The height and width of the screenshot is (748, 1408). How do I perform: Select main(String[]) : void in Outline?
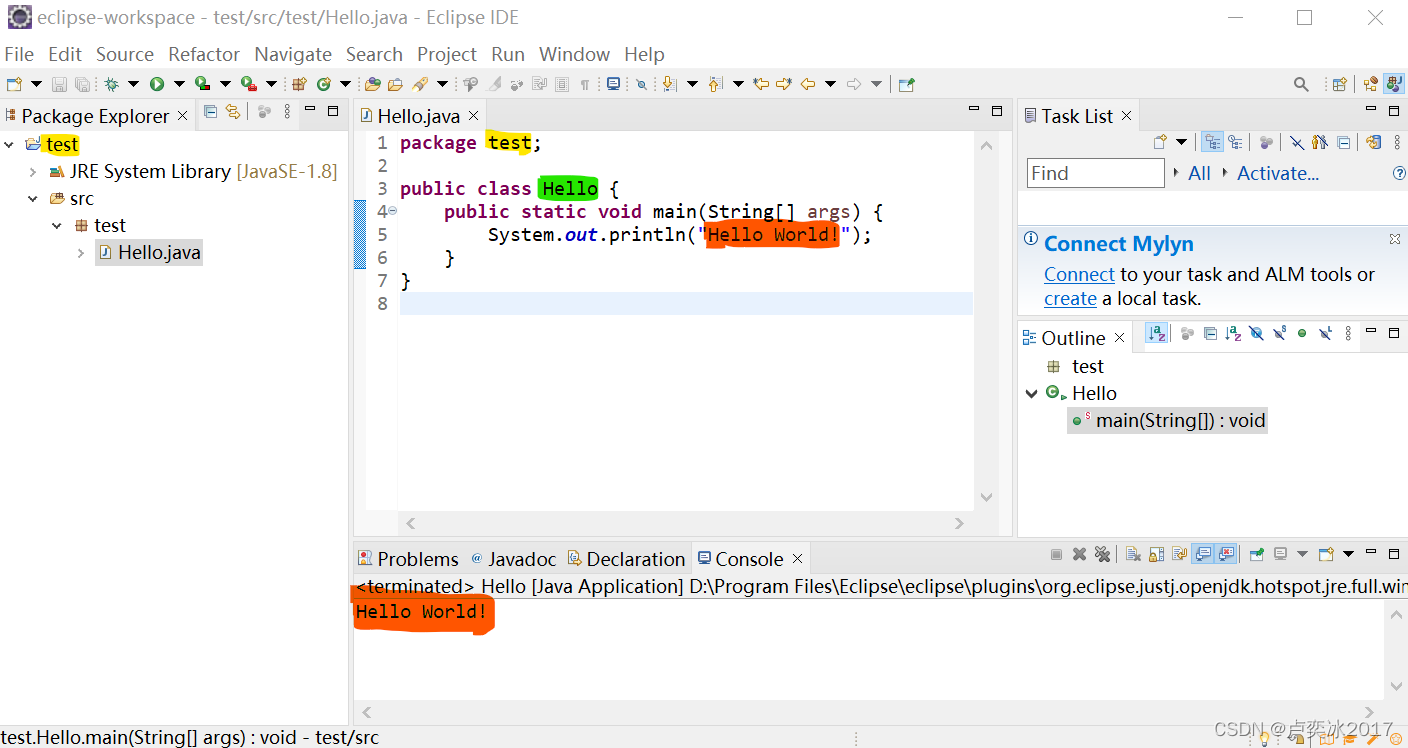click(1167, 421)
